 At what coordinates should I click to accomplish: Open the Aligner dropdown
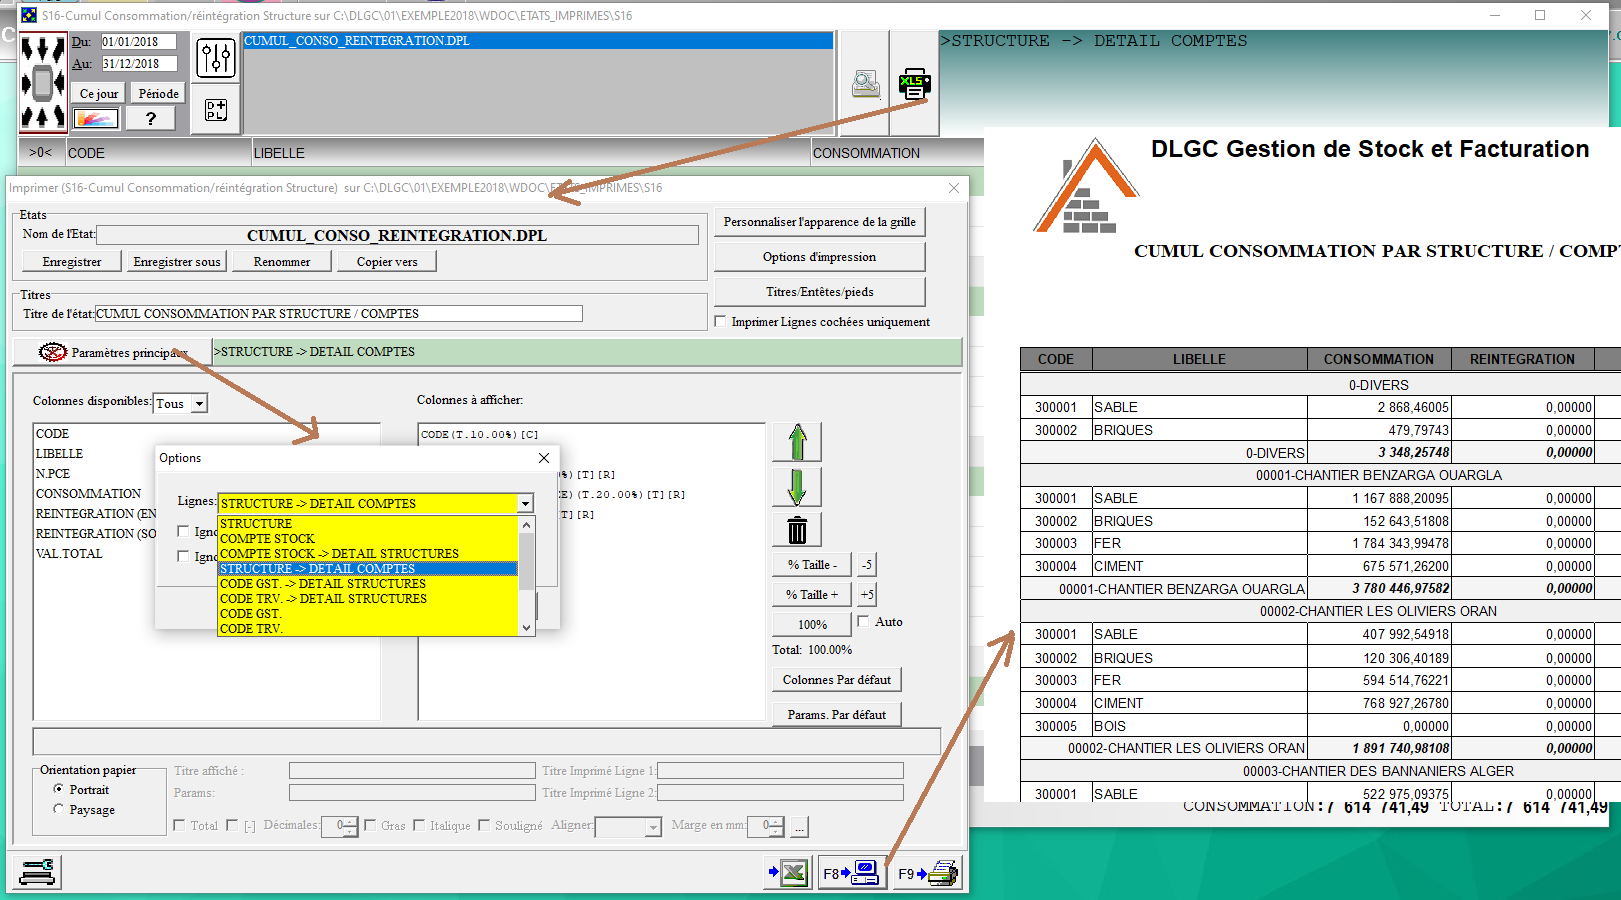(x=653, y=827)
